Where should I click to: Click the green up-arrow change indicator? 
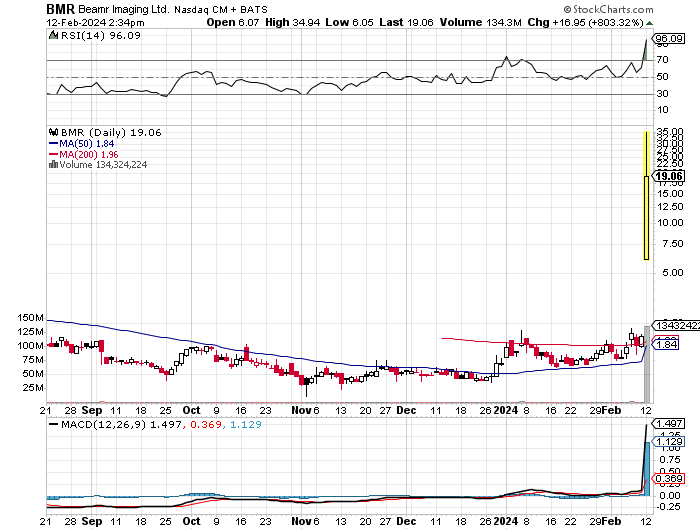tap(649, 23)
